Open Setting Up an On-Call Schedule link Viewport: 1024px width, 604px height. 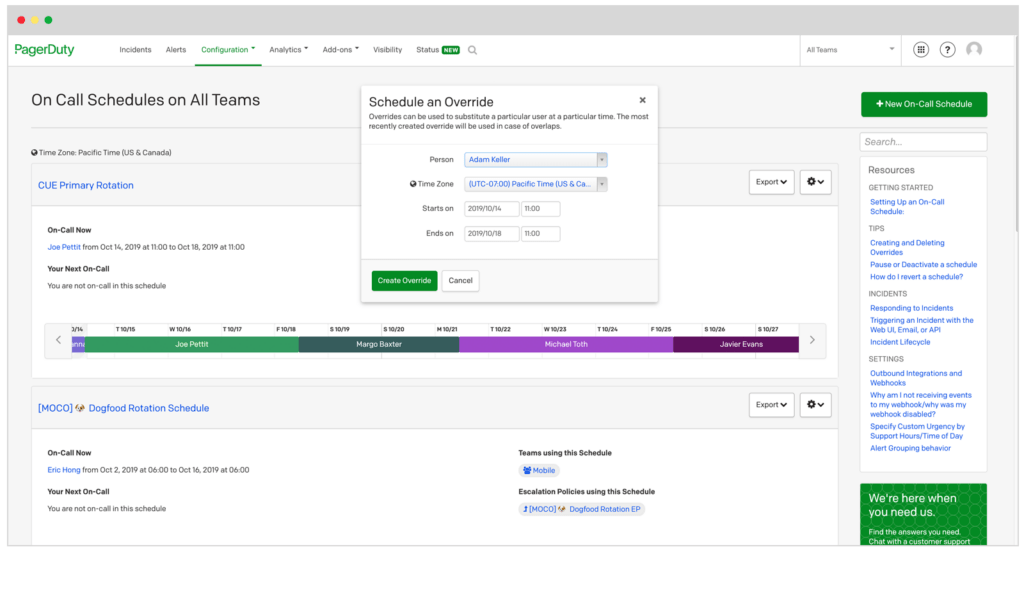click(x=907, y=207)
